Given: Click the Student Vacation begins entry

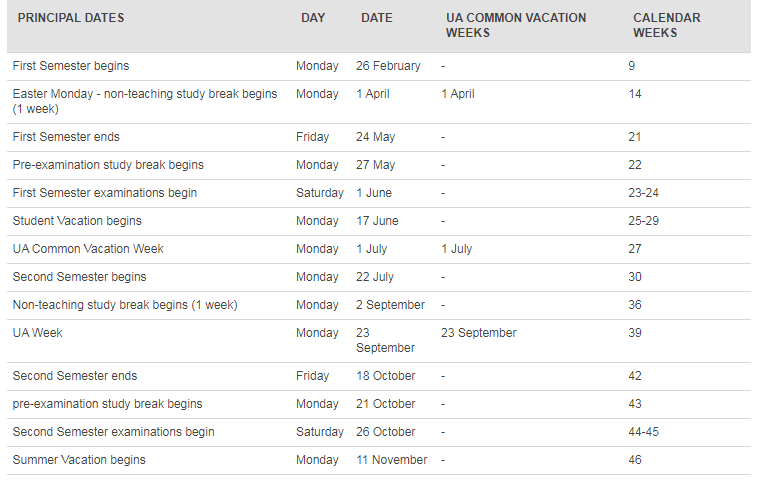Looking at the screenshot, I should coord(77,221).
